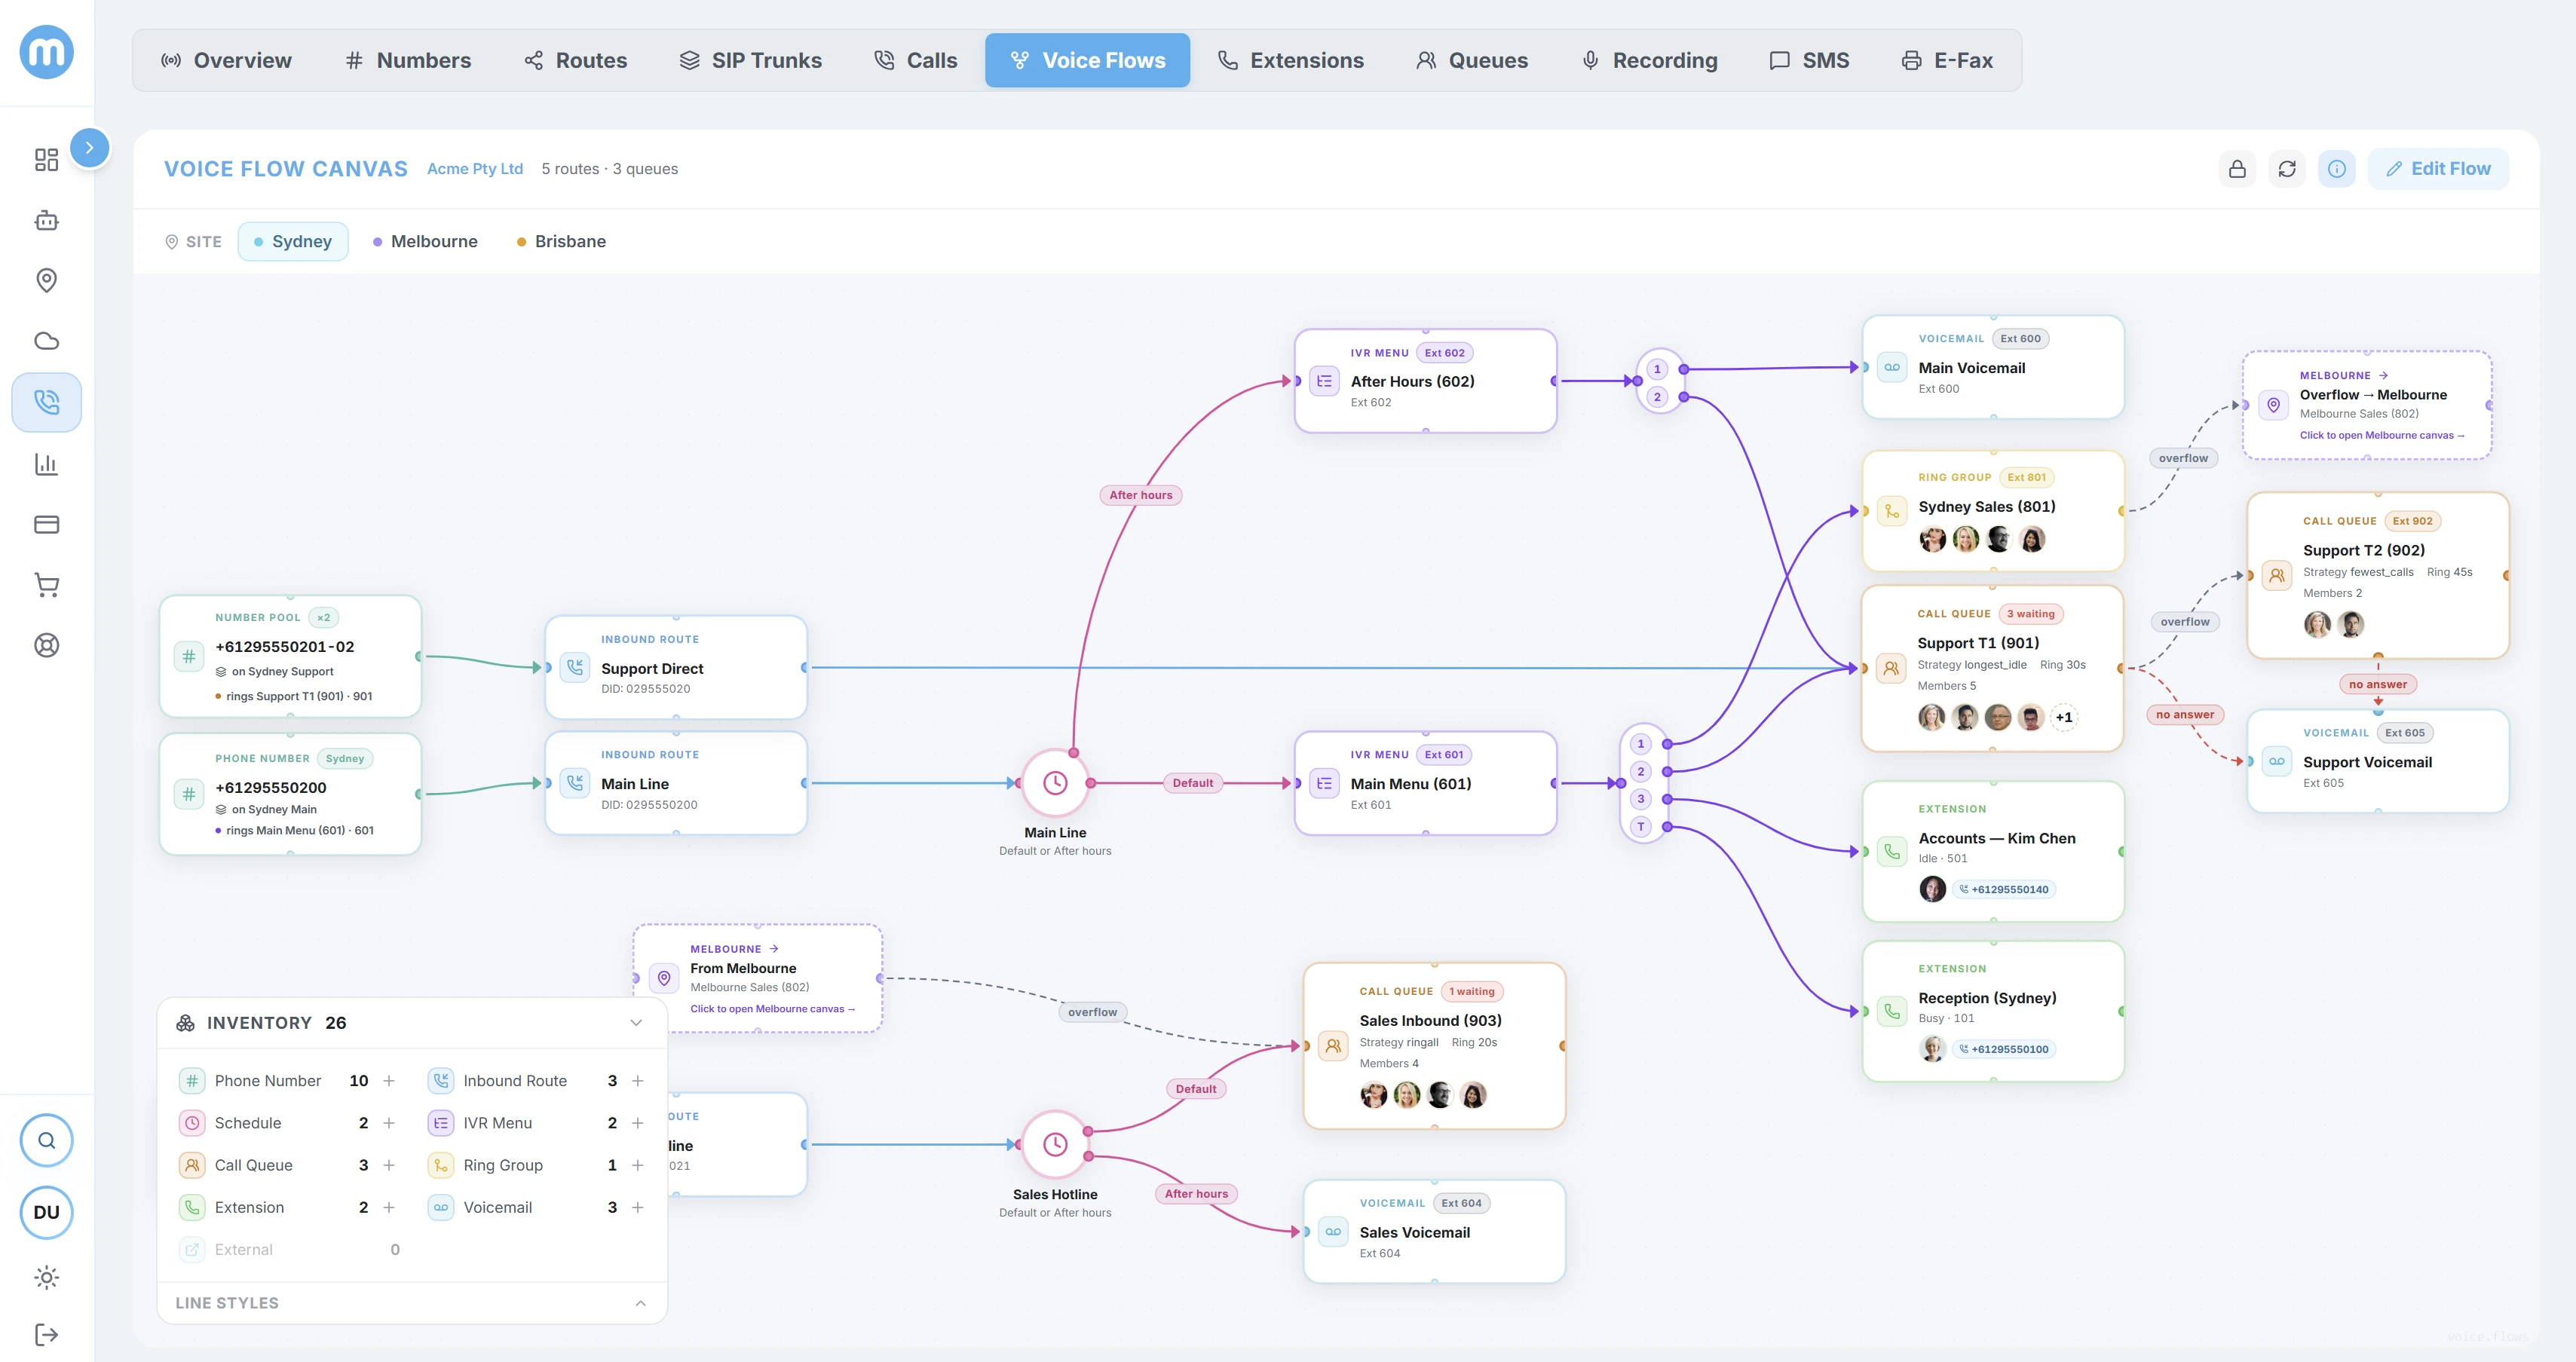Open the cloud icon in sidebar

point(47,341)
